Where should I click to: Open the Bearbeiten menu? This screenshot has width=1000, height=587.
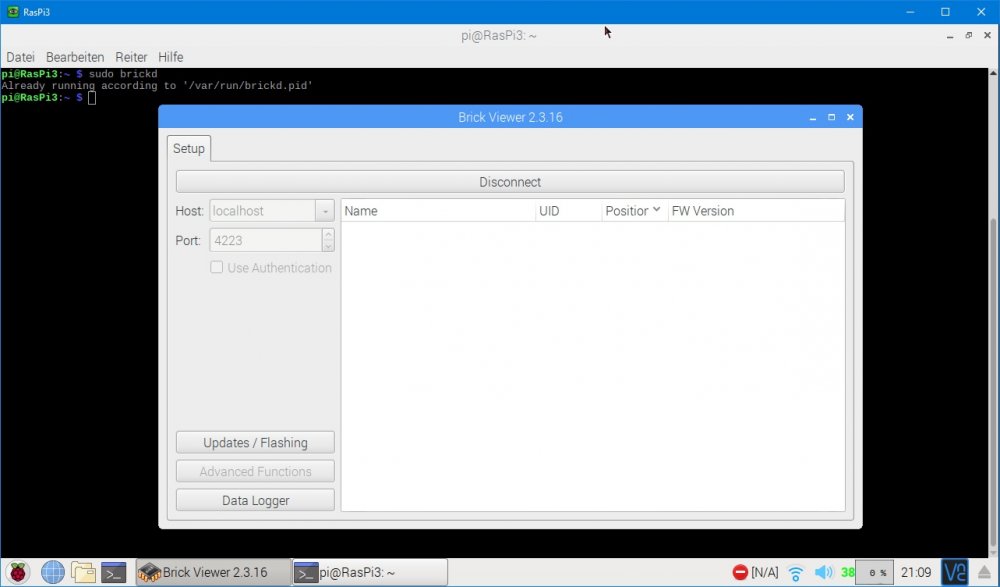(x=75, y=57)
